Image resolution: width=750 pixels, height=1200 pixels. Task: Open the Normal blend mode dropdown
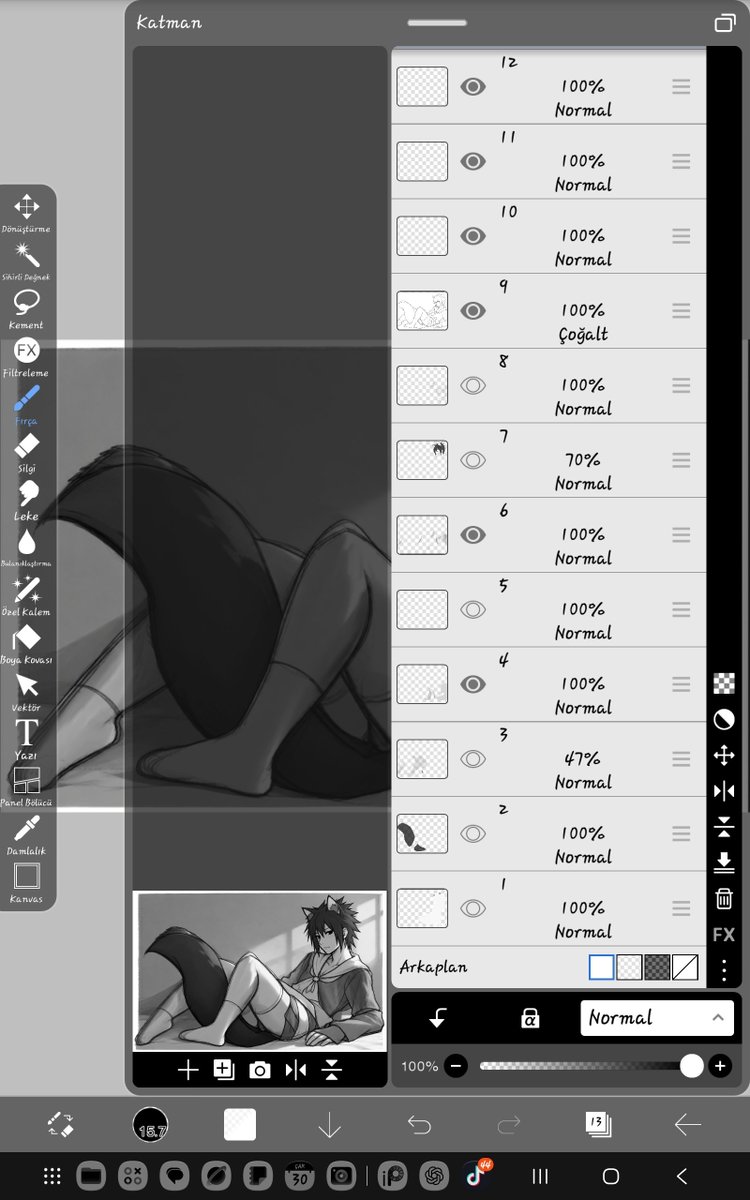[x=657, y=1018]
